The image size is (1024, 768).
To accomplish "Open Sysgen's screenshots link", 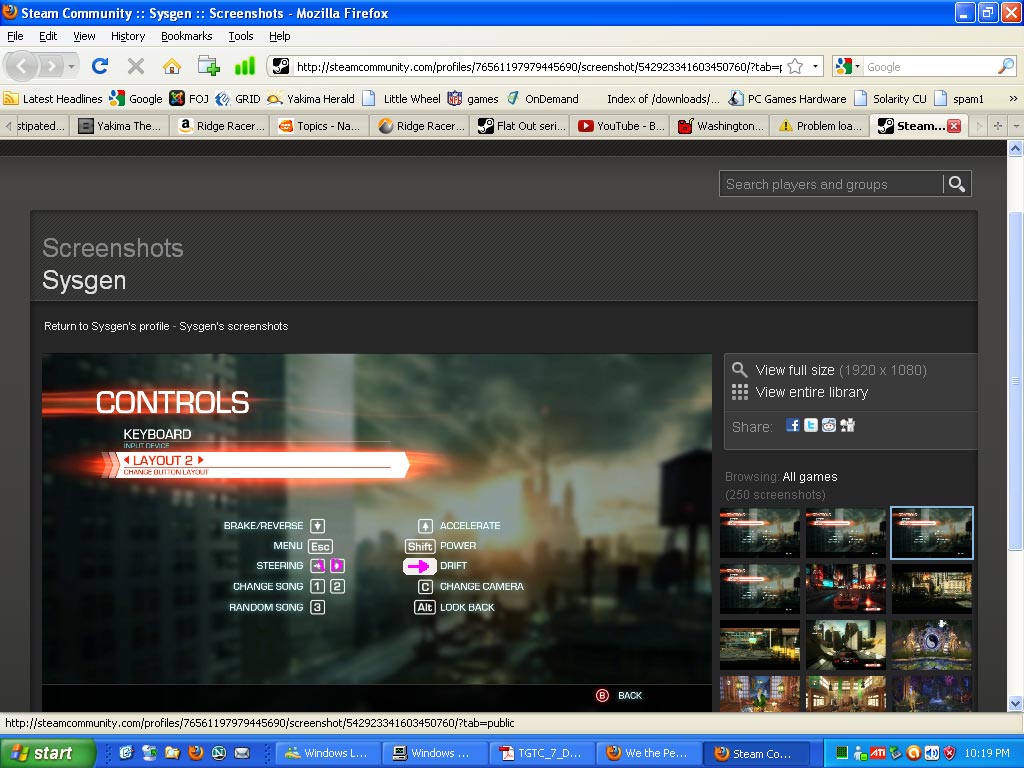I will point(234,326).
